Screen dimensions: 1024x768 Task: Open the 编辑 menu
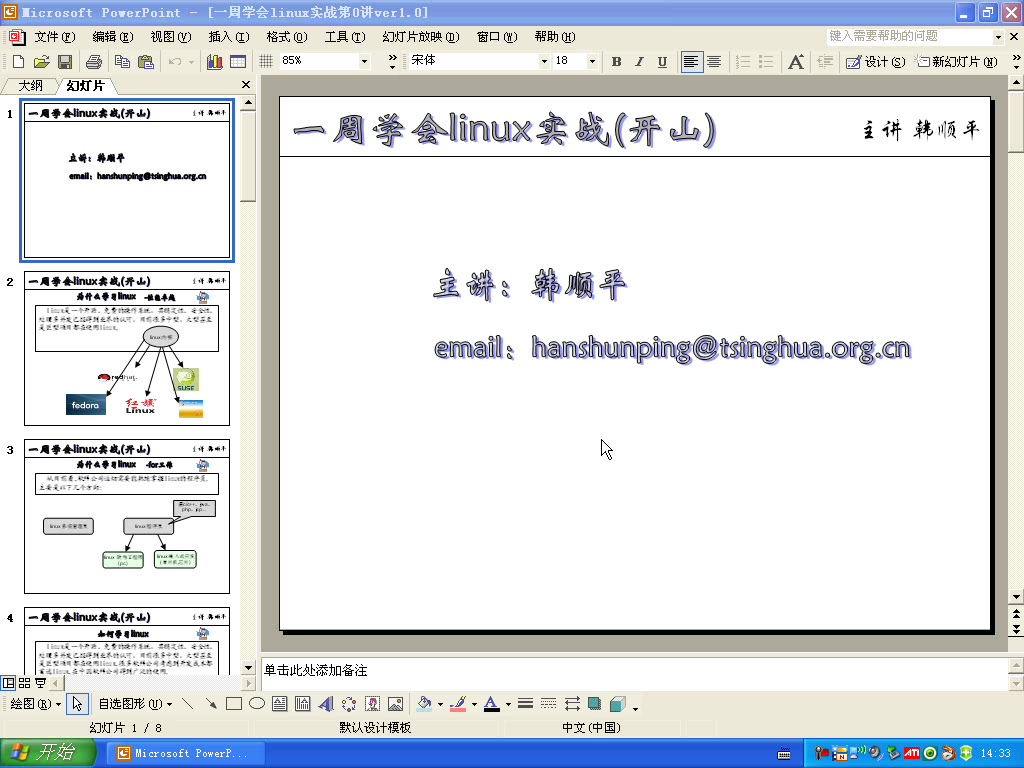point(113,37)
